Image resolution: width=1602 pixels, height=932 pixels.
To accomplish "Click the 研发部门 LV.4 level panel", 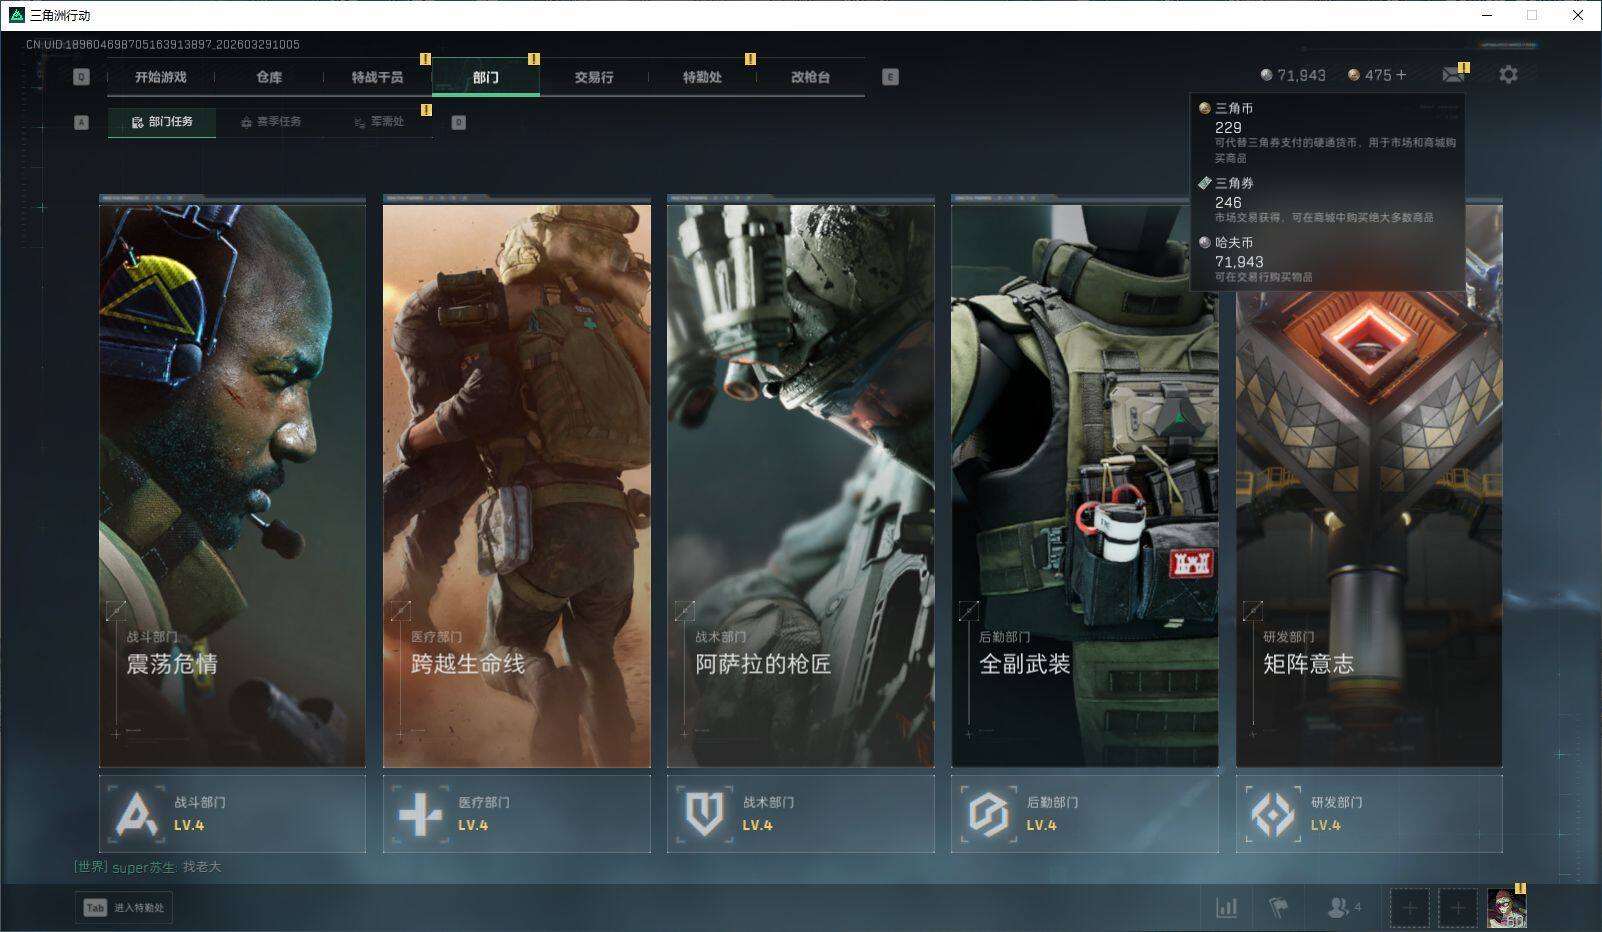I will click(x=1369, y=814).
